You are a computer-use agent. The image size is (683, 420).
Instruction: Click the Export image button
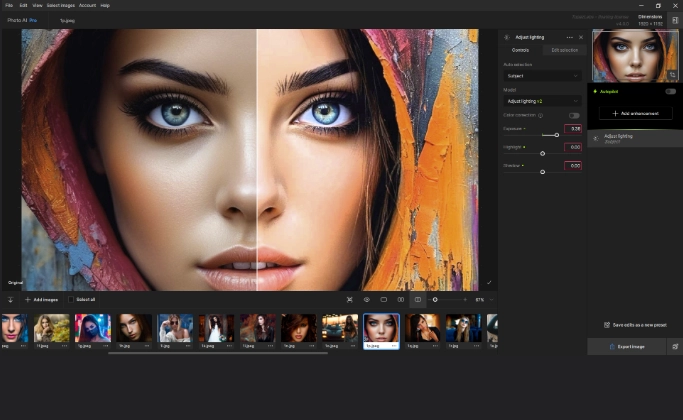tap(627, 346)
